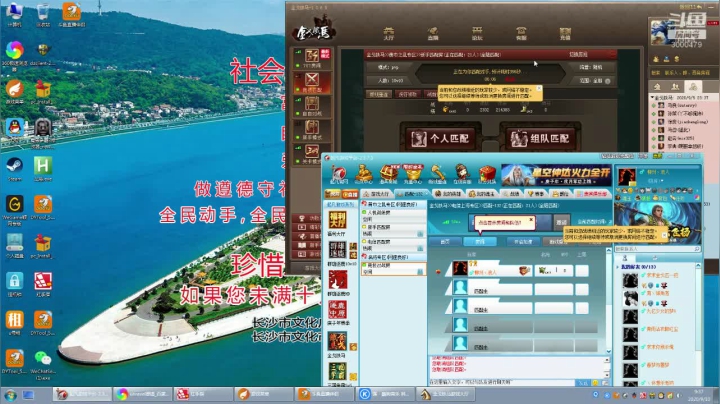
Task: Click the gold statue icon in blue toolbar
Action: point(363,175)
